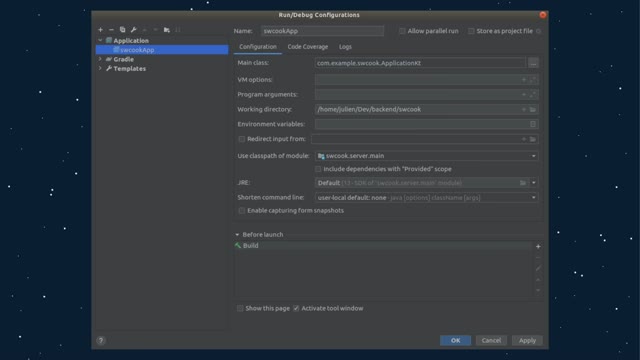Check Store as project file
Image resolution: width=640 pixels, height=360 pixels.
(x=471, y=31)
